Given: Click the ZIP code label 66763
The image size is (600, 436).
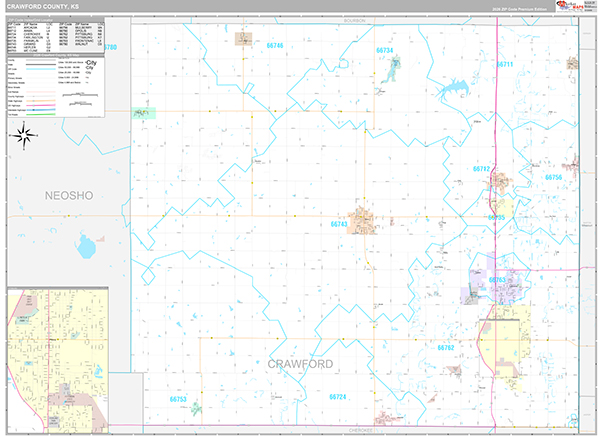Looking at the screenshot, I should (x=497, y=280).
